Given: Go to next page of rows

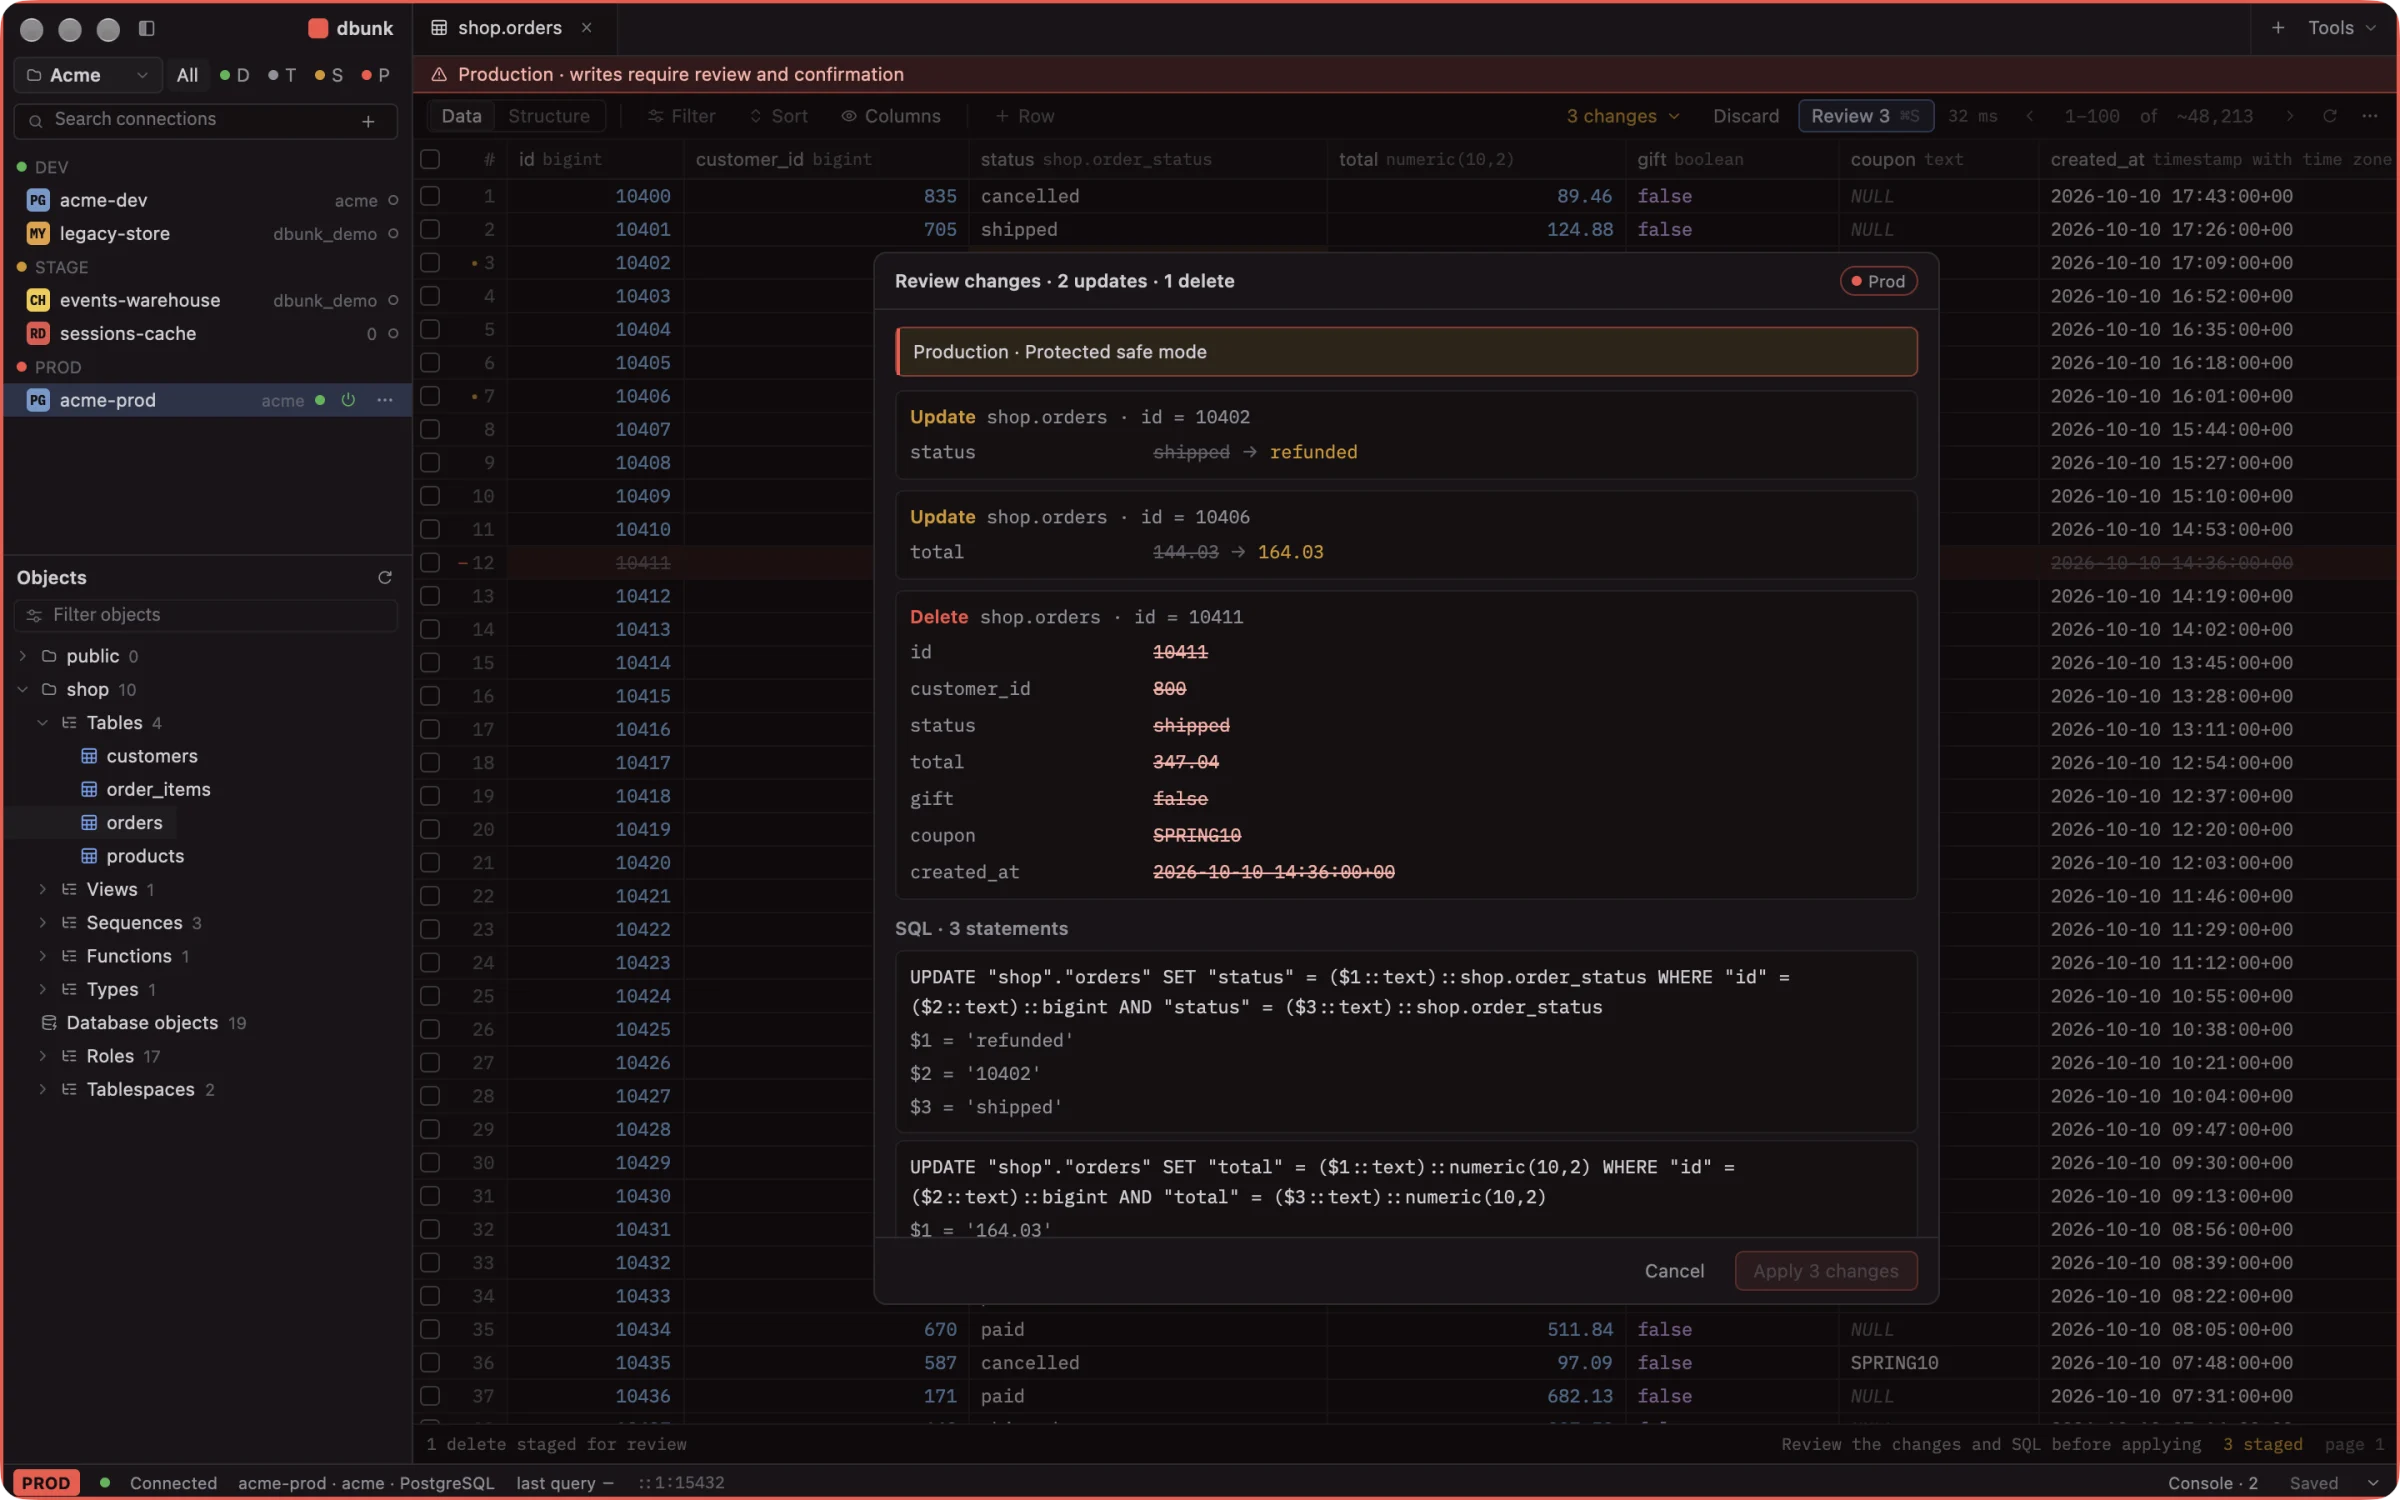Looking at the screenshot, I should (x=2289, y=116).
